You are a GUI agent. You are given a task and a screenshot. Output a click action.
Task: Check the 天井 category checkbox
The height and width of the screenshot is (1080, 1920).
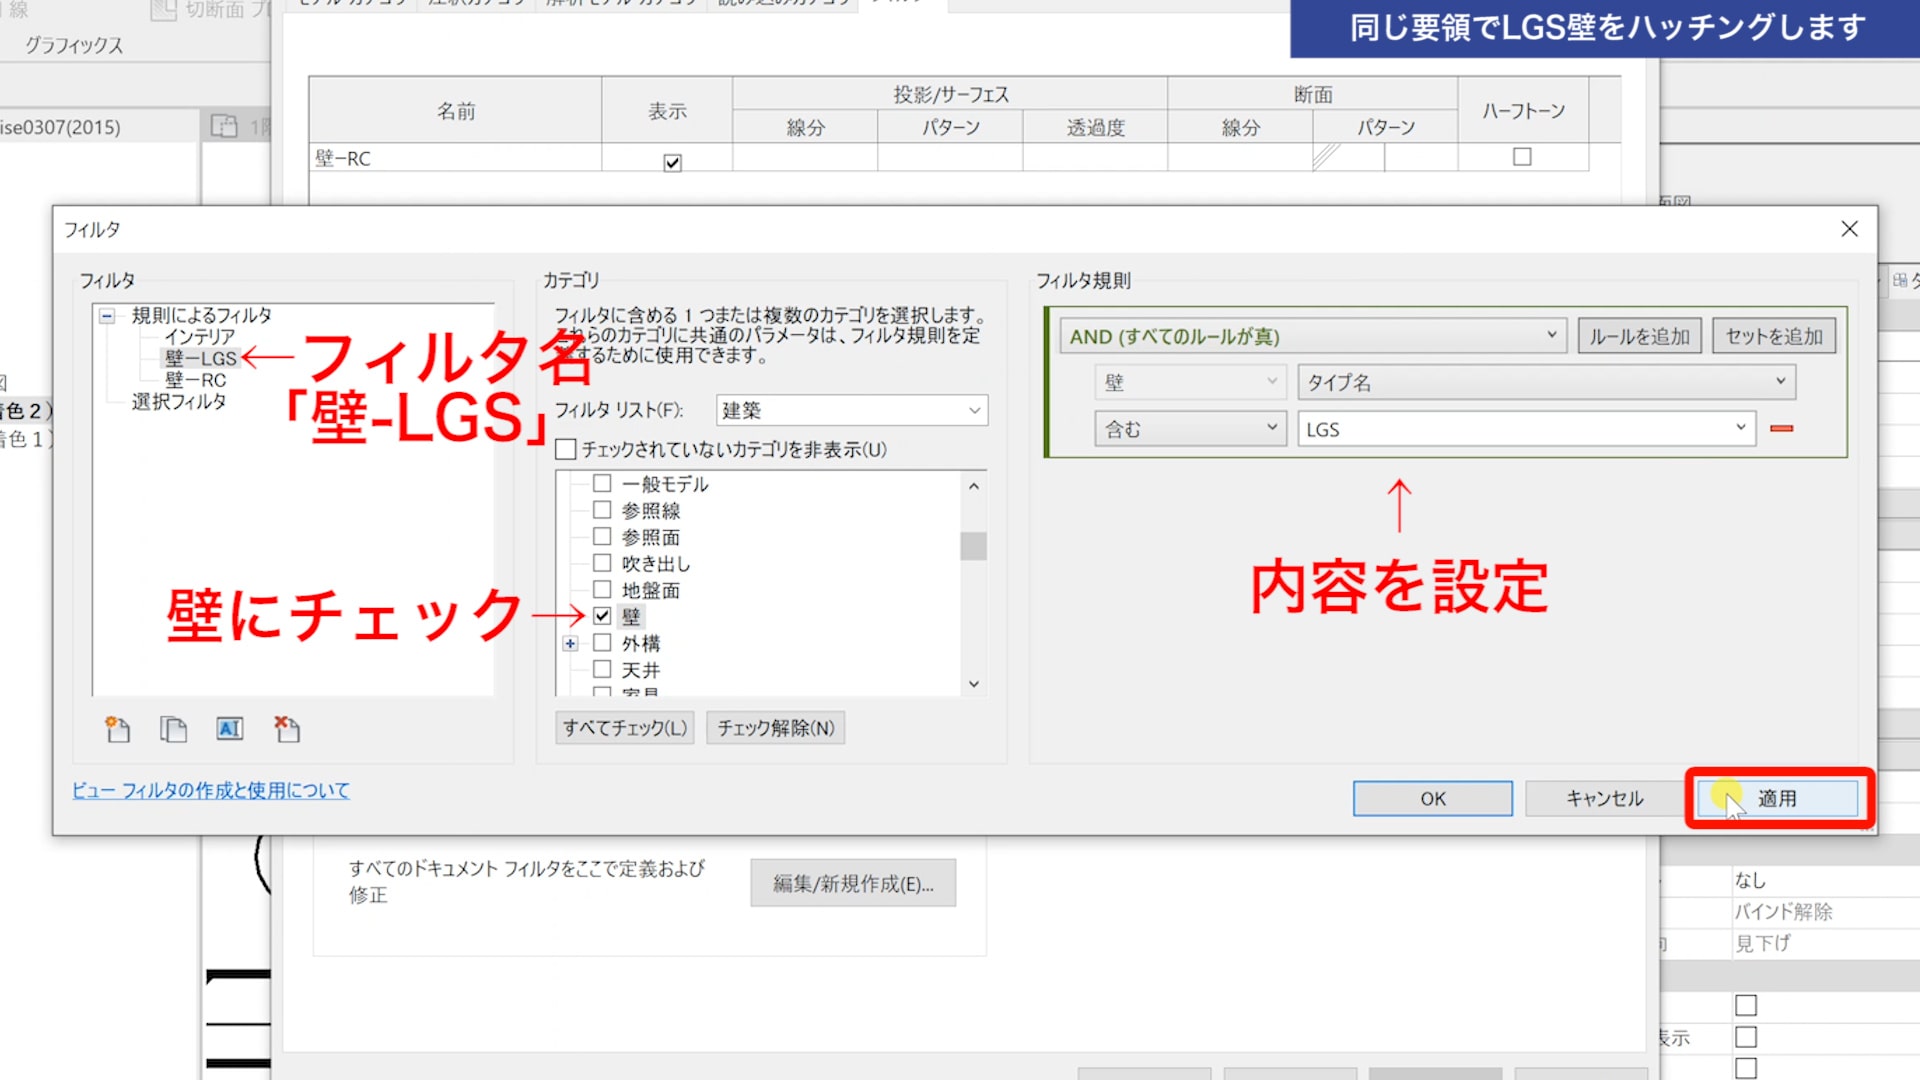pos(602,669)
